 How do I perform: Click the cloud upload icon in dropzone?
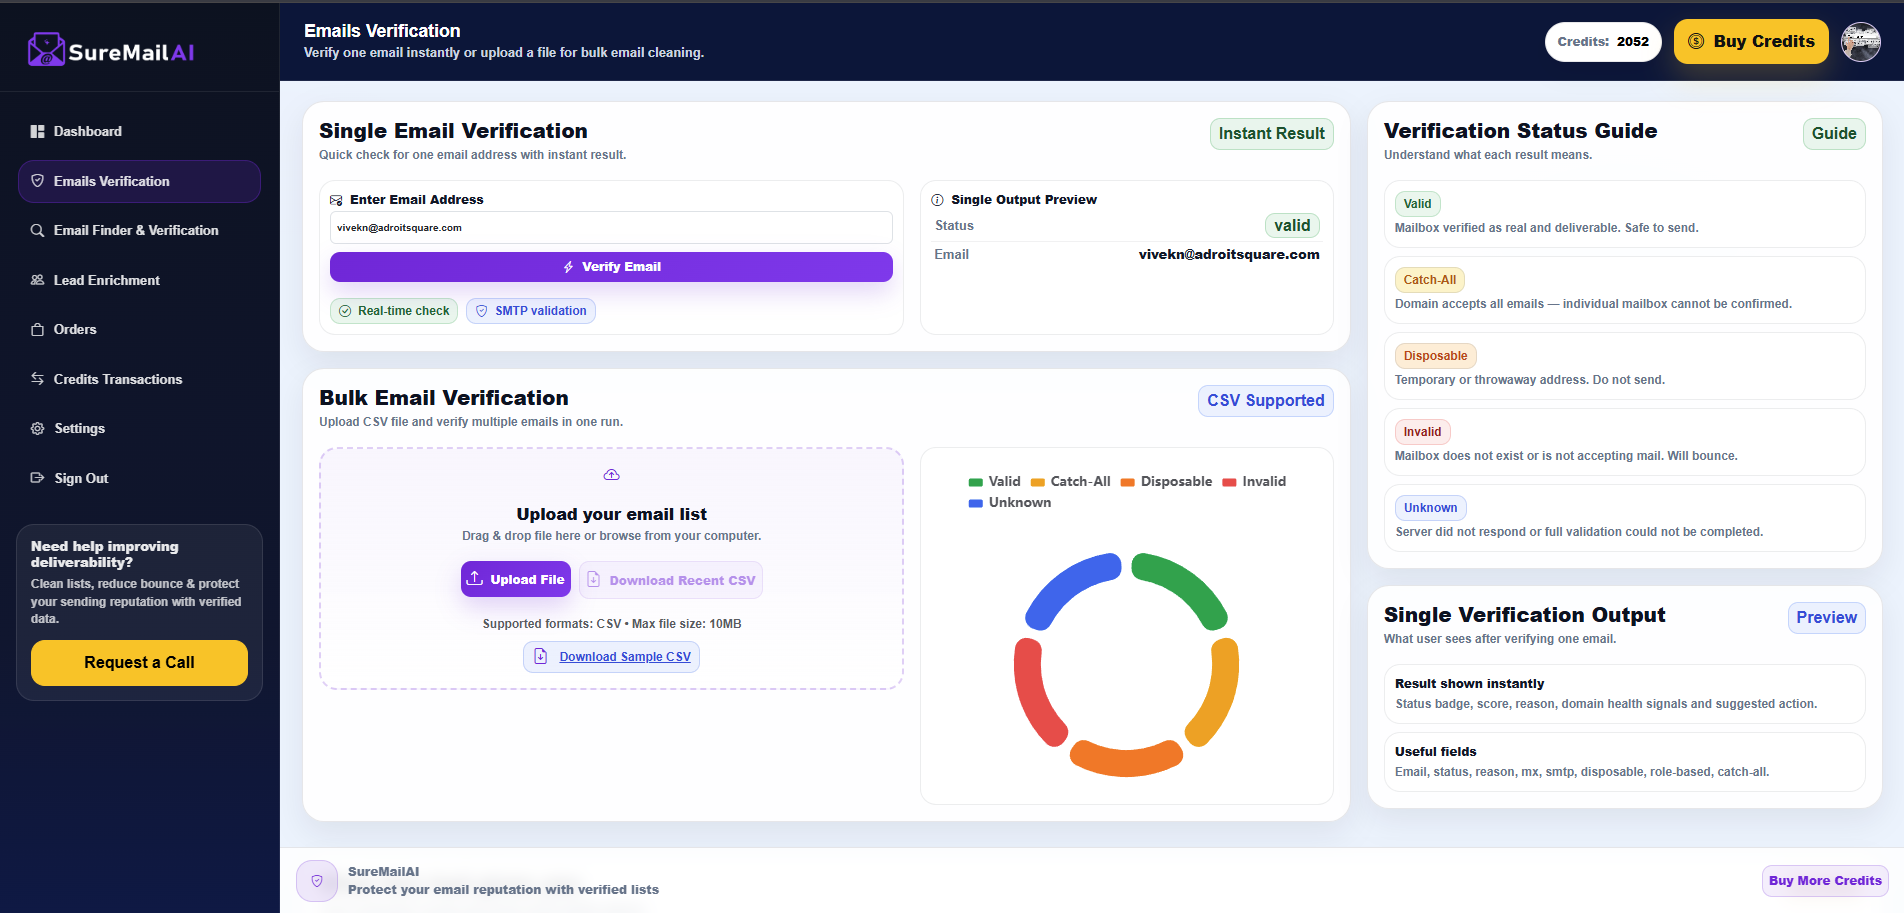tap(612, 475)
